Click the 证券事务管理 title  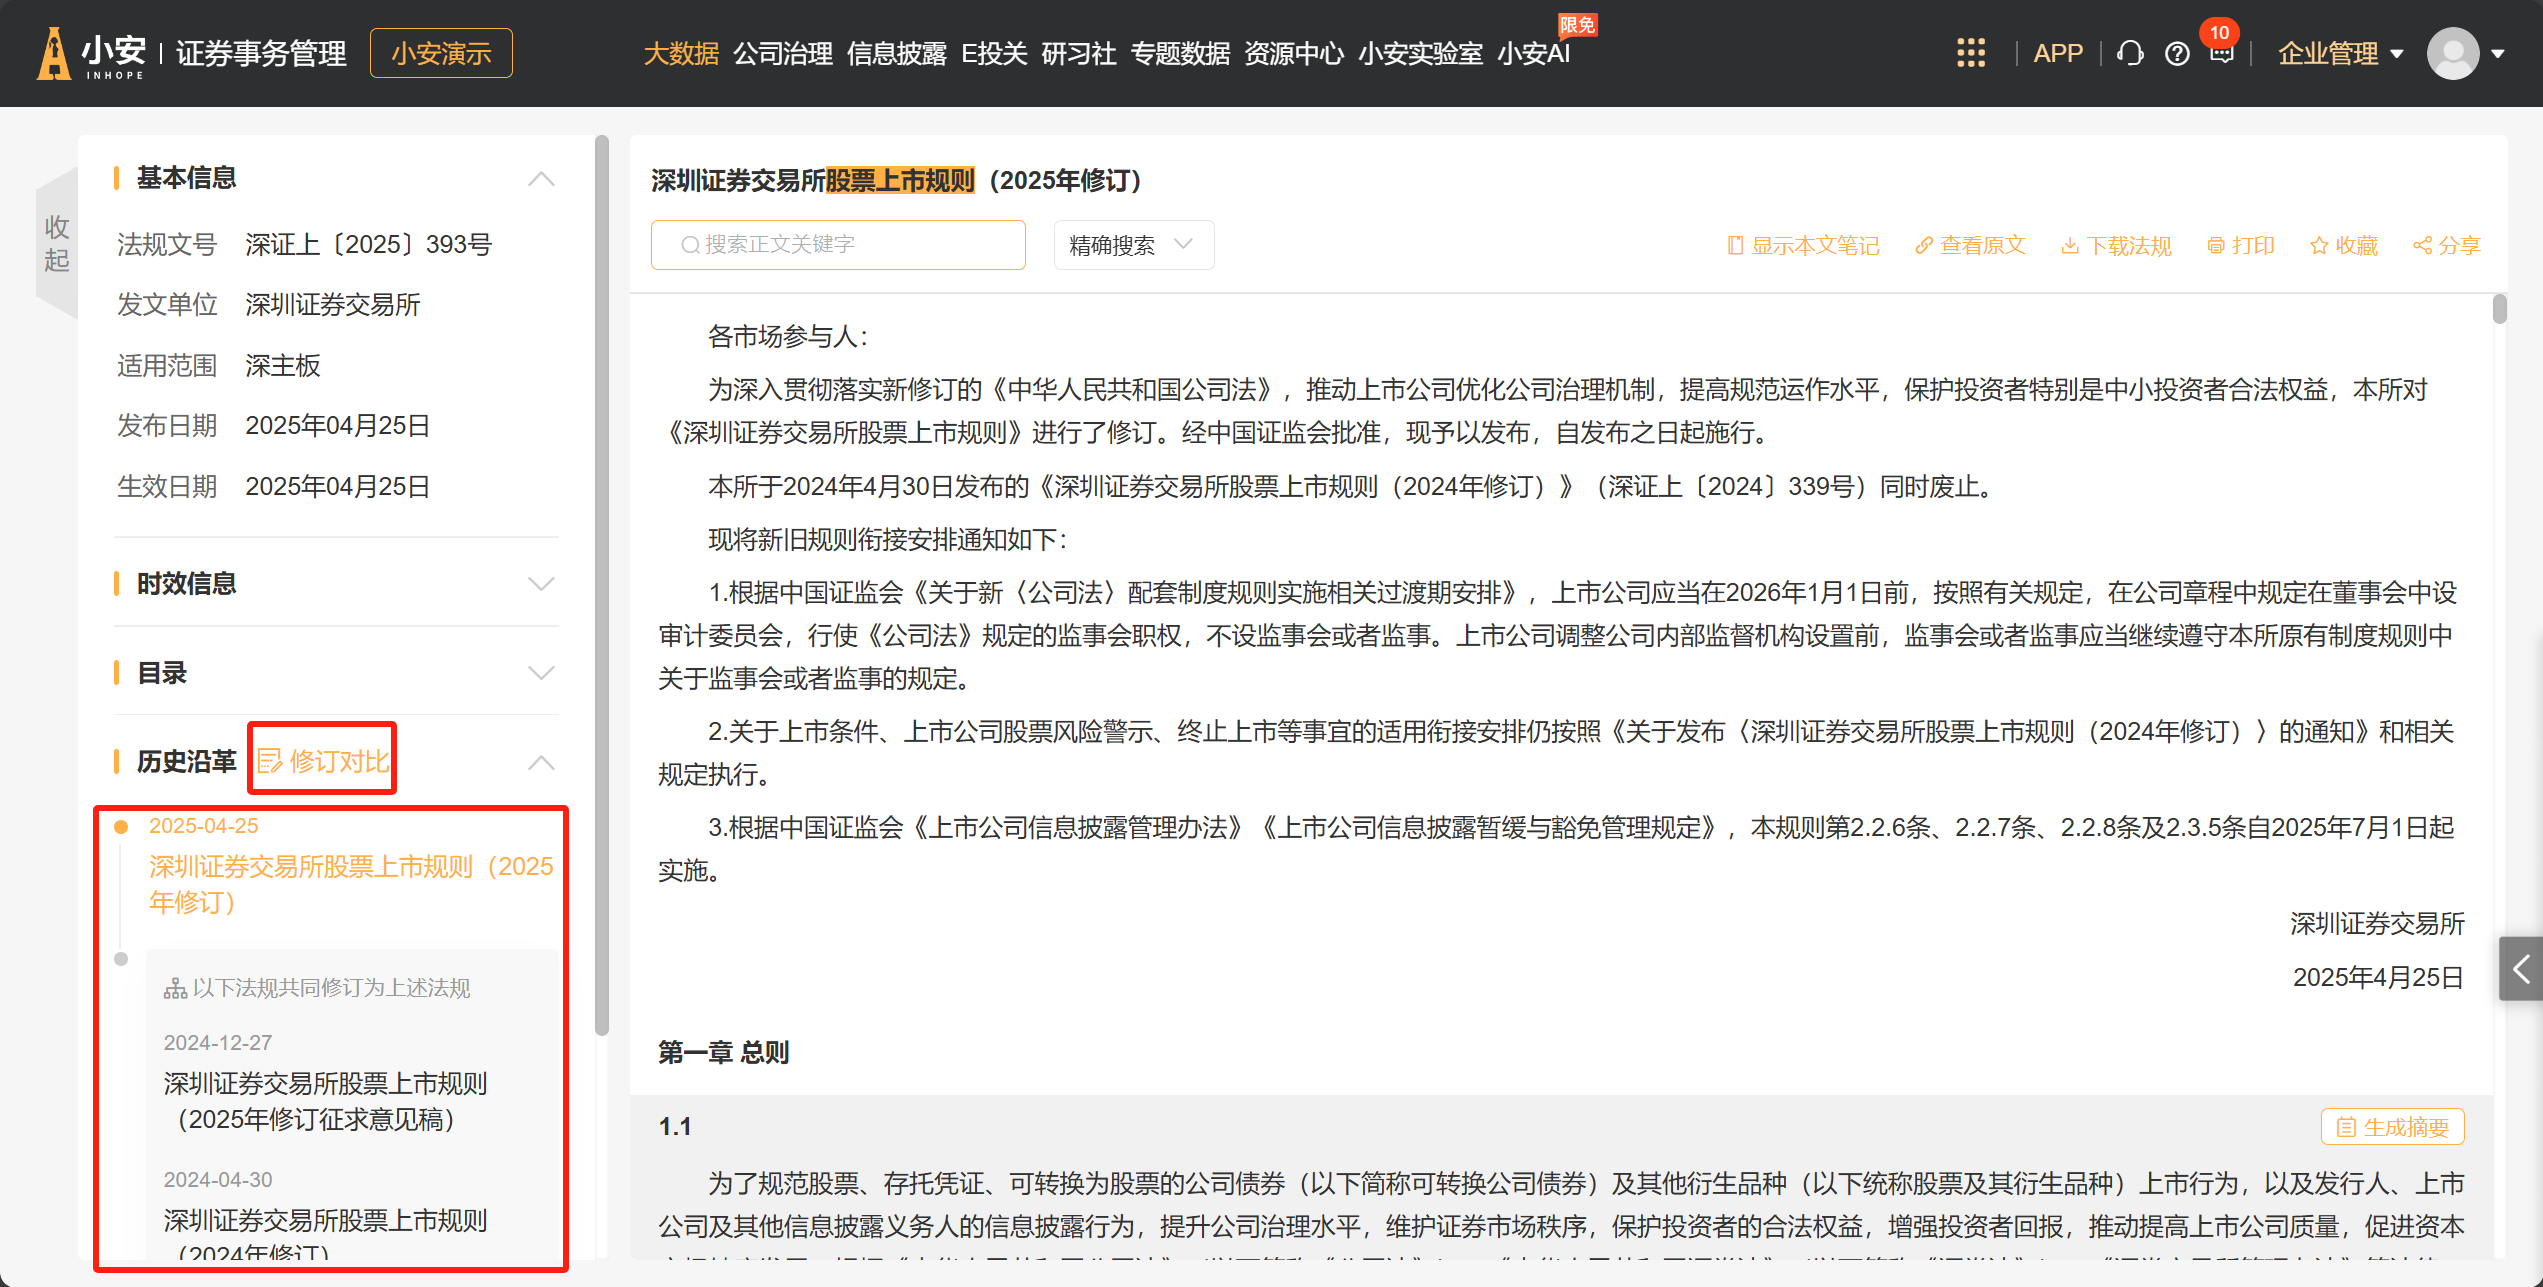pyautogui.click(x=261, y=53)
